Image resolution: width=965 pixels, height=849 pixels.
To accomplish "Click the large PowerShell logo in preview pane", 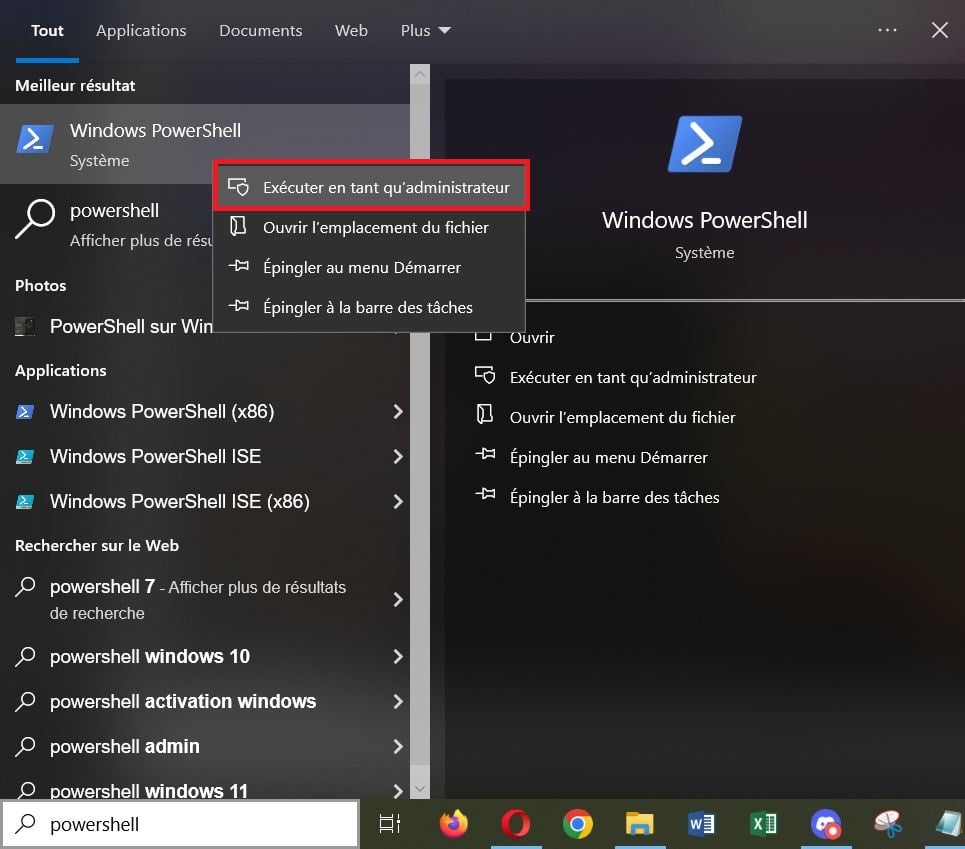I will pyautogui.click(x=705, y=144).
